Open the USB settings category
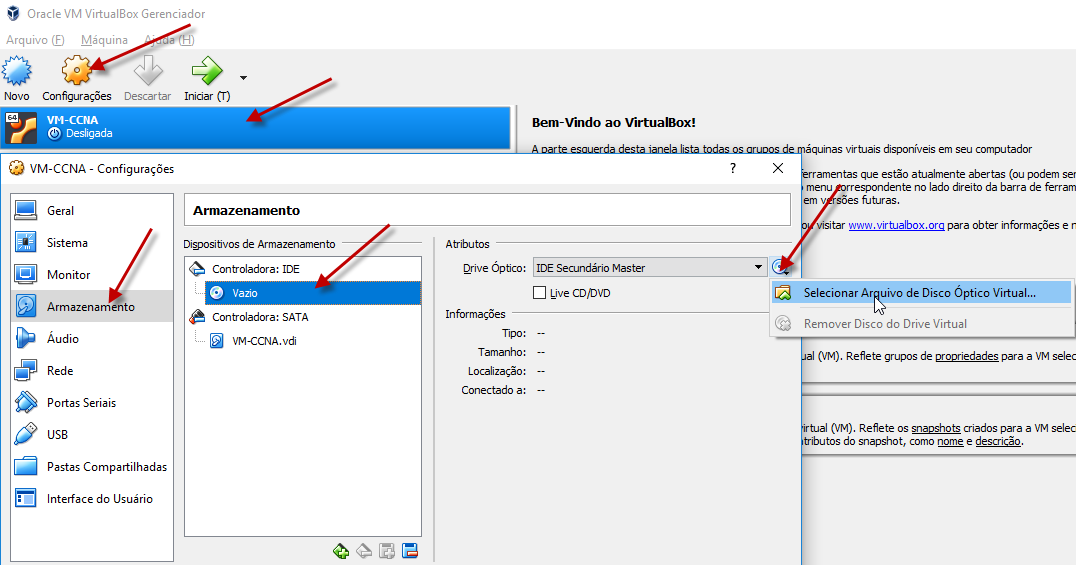 [x=92, y=435]
